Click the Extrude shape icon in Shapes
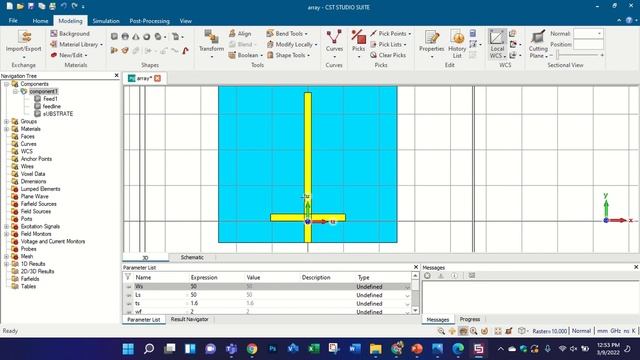This screenshot has width=640, height=360. click(x=114, y=51)
